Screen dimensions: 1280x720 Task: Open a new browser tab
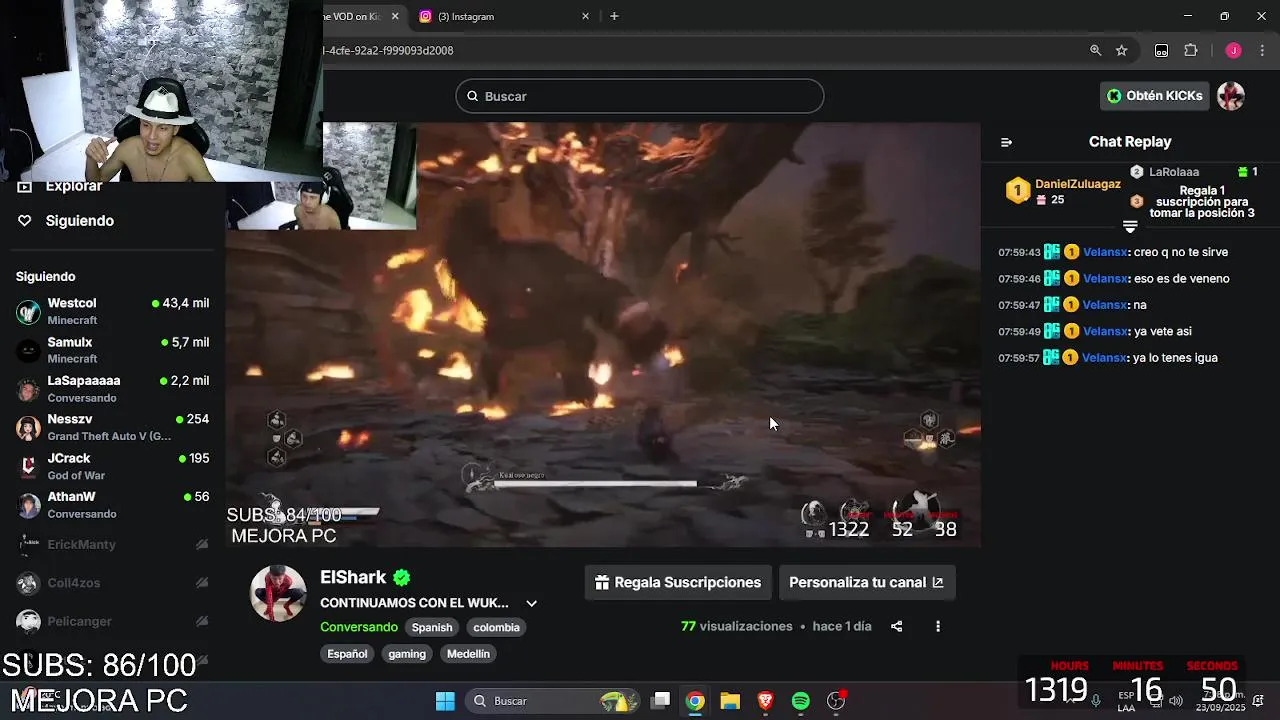pos(614,16)
